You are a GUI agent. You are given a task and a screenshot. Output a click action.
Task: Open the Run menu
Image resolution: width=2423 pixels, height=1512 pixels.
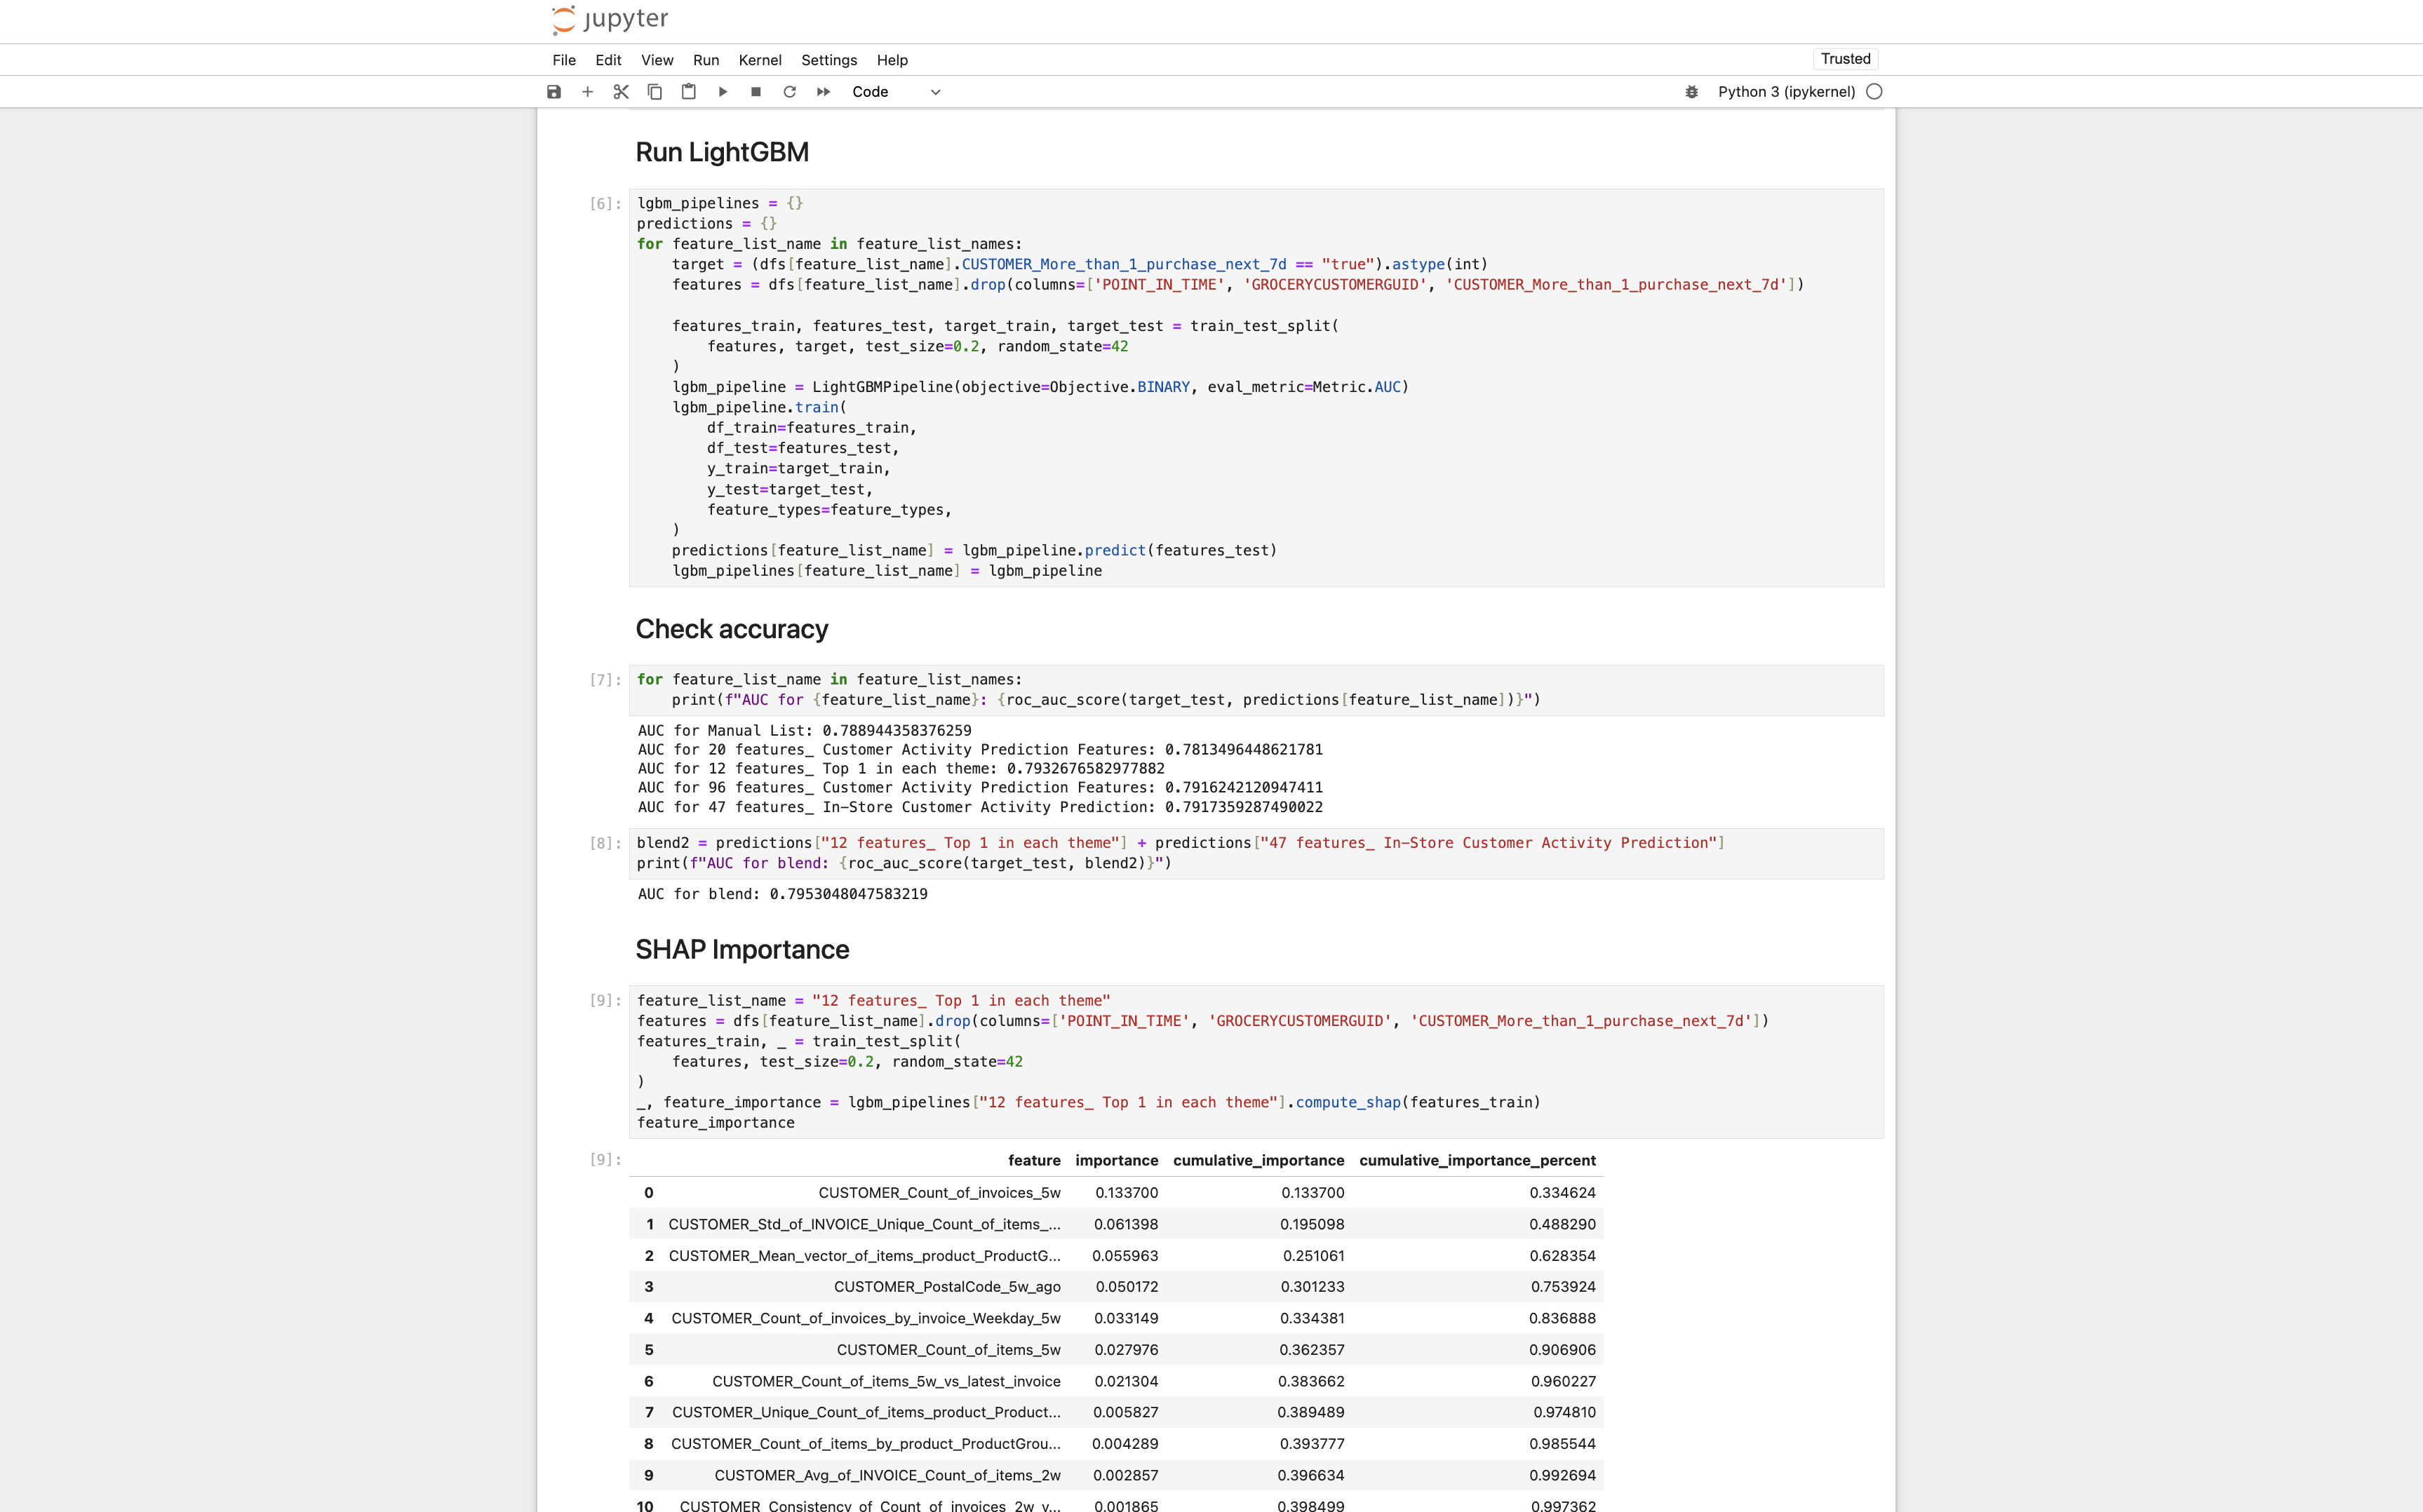(x=706, y=60)
